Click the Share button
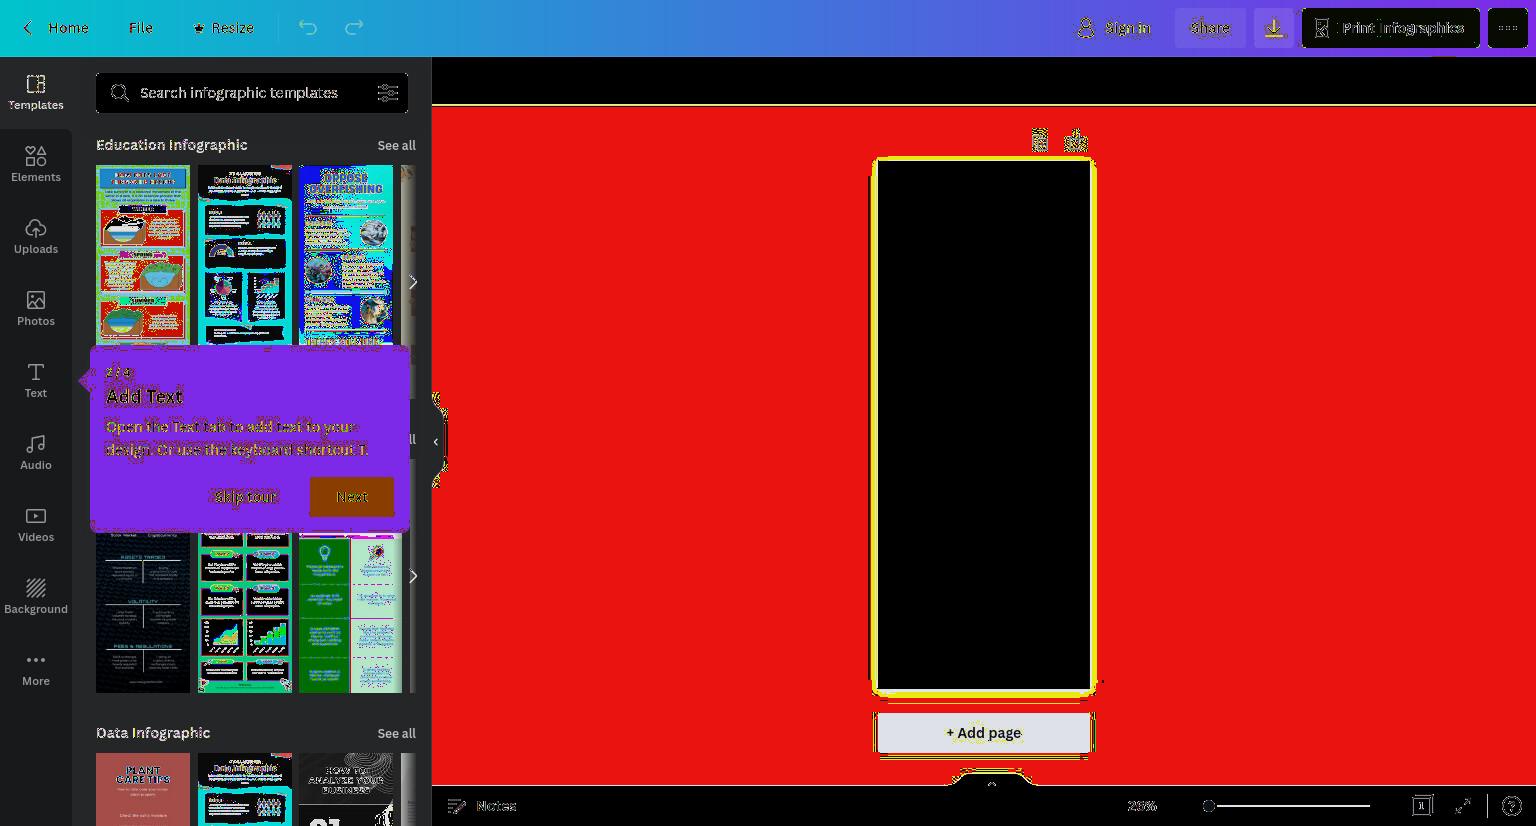Screen dimensions: 1536x826 (x=1210, y=28)
